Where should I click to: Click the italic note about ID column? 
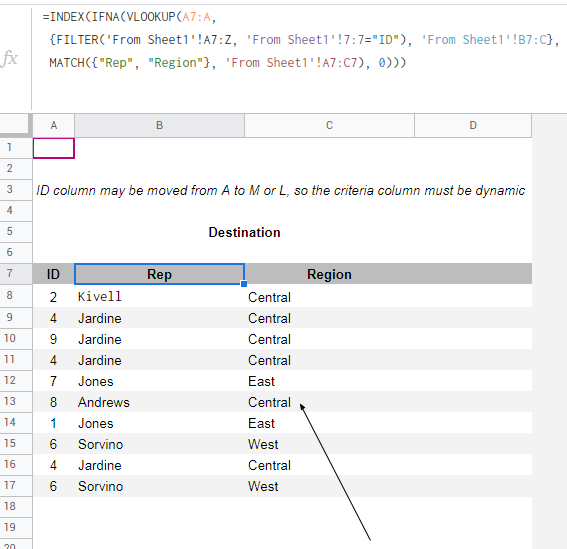pos(281,190)
